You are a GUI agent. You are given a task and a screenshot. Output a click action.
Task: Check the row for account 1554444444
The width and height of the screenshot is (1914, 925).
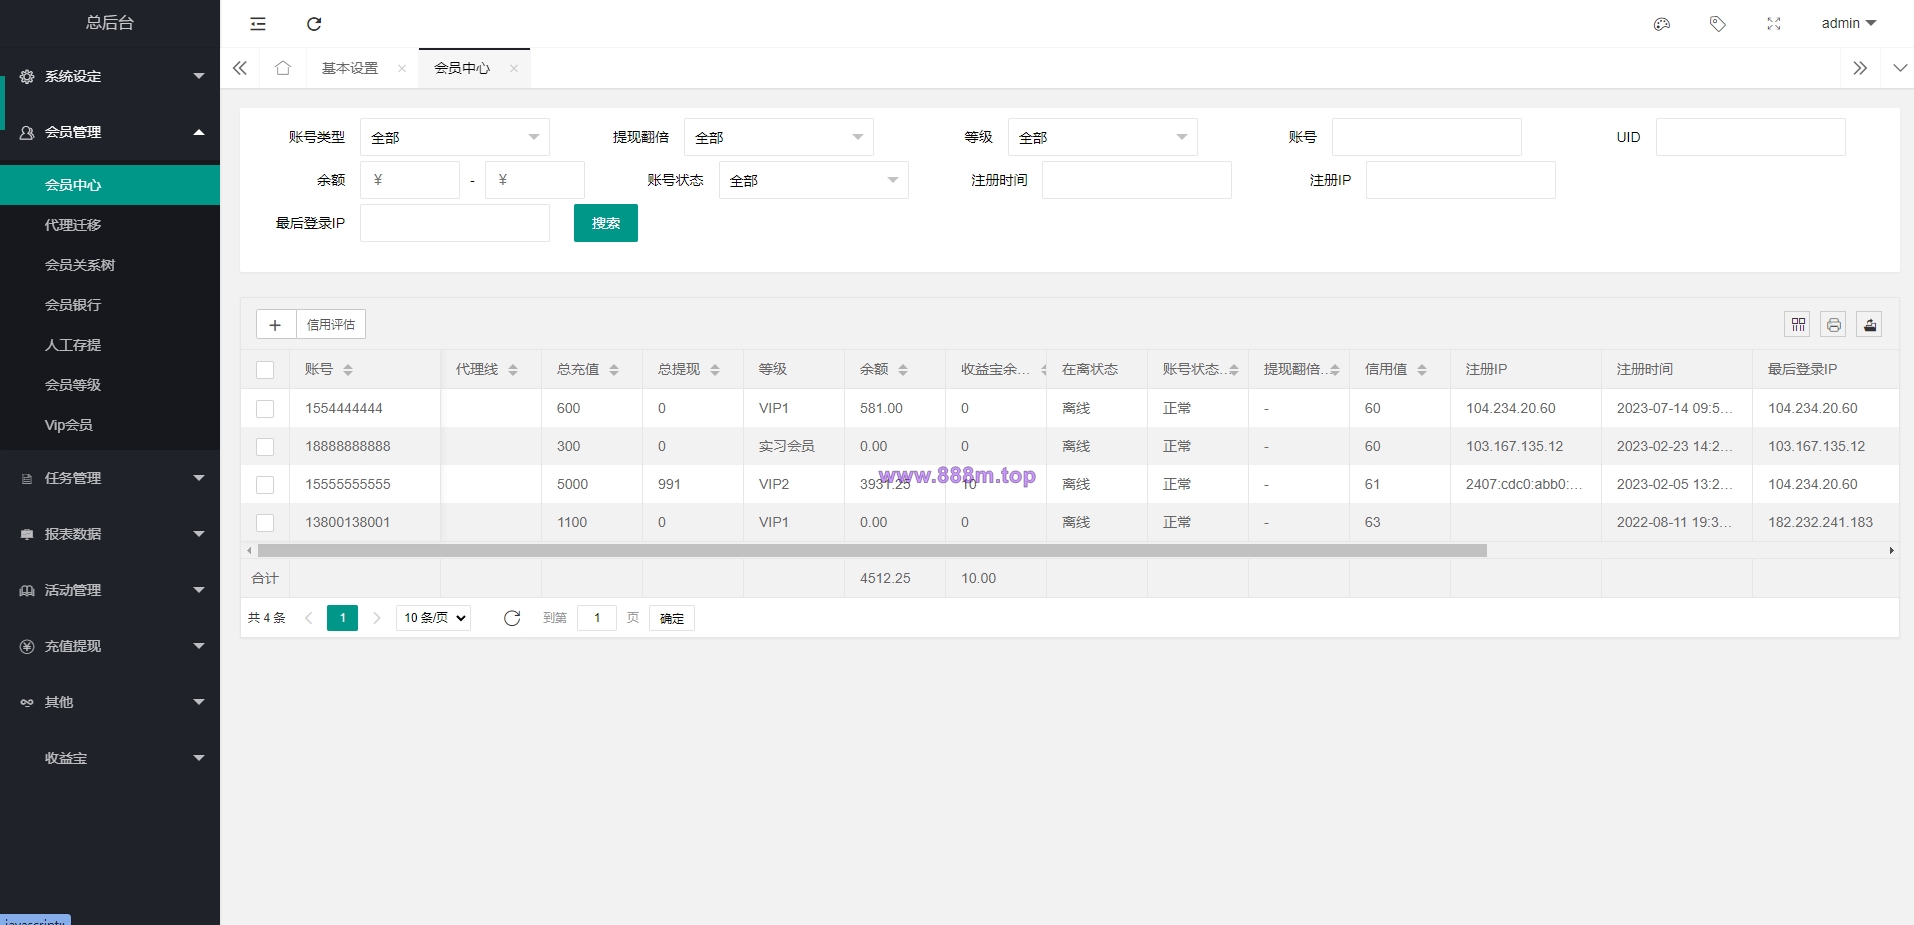[265, 409]
